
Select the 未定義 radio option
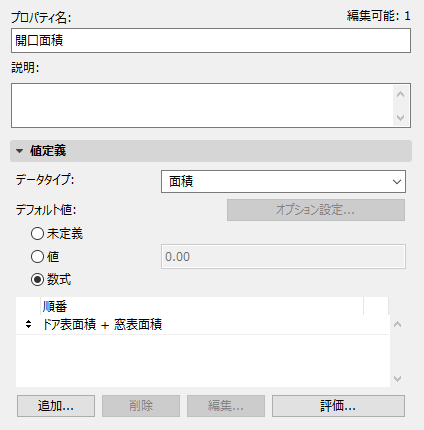[37, 234]
